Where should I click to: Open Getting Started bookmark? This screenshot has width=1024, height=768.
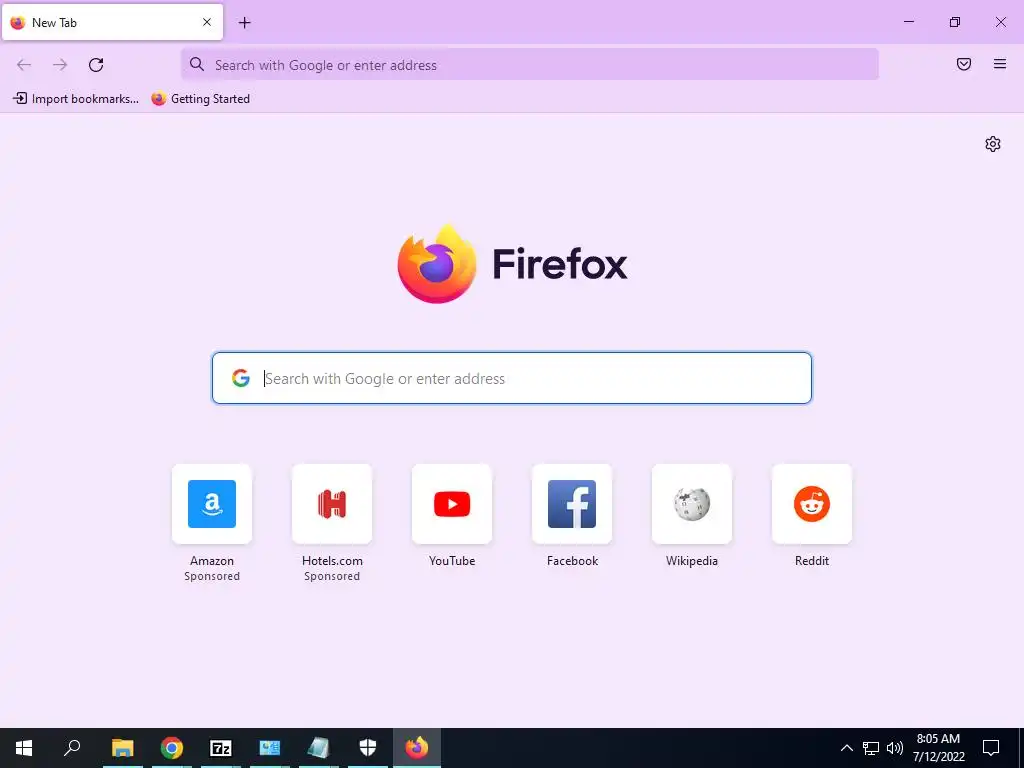tap(200, 99)
